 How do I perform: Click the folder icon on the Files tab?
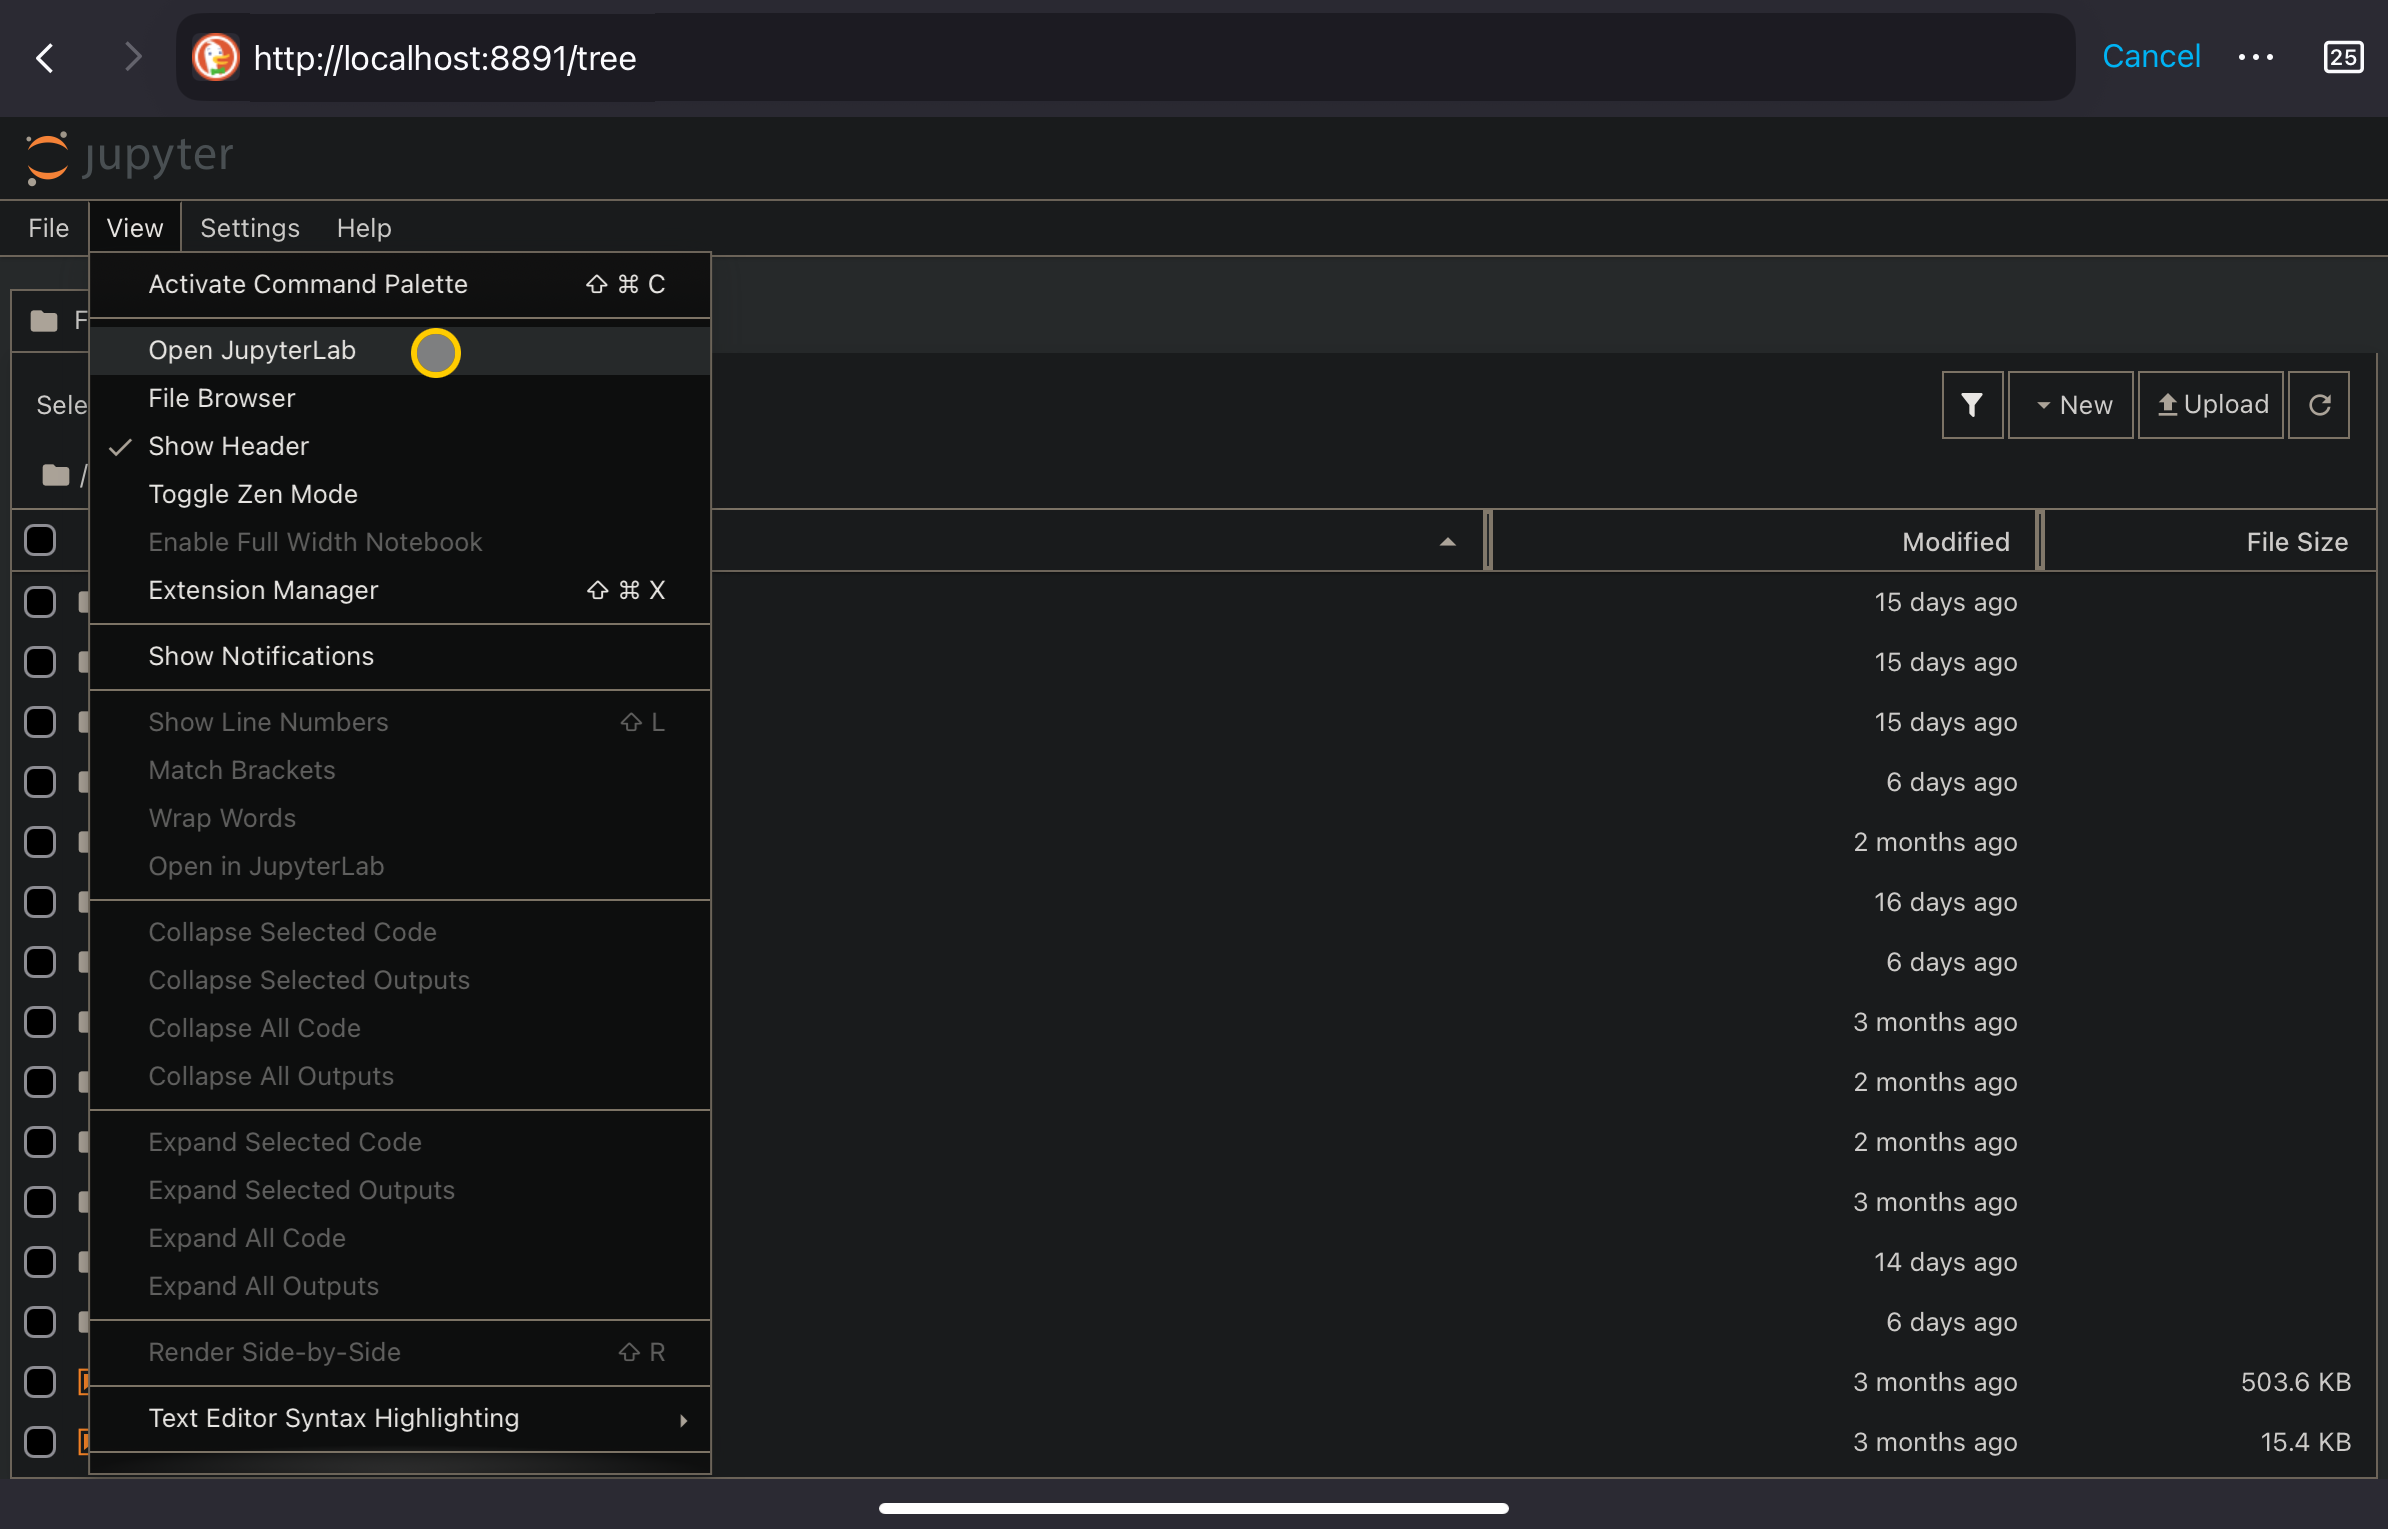click(x=44, y=321)
